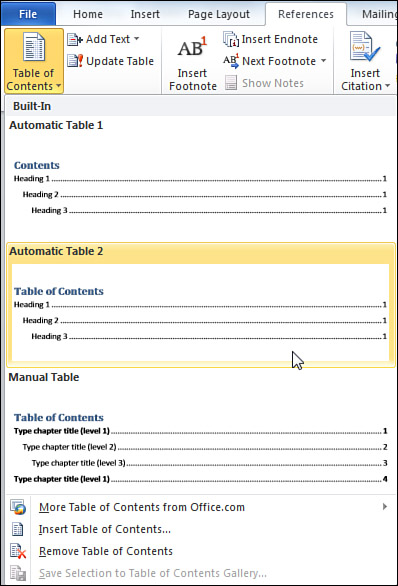Click the Add Text icon
The width and height of the screenshot is (398, 586).
[75, 39]
